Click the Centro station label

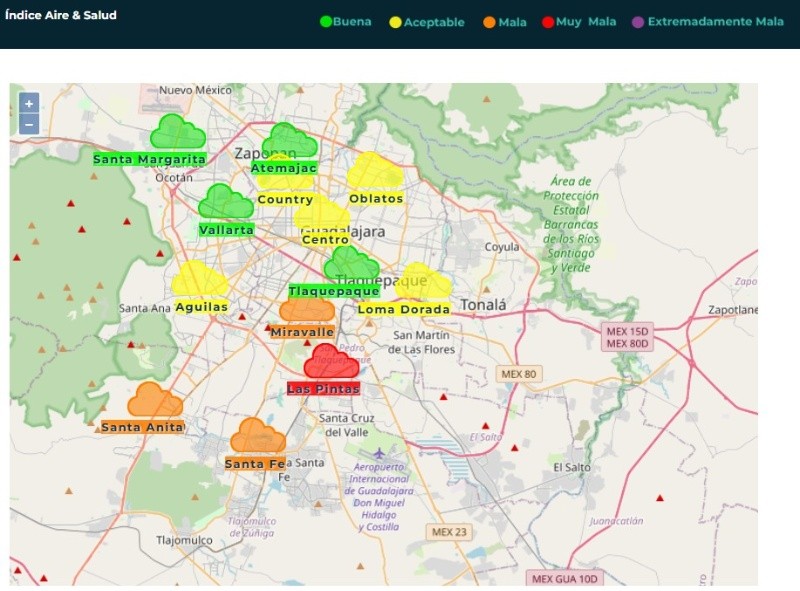click(x=325, y=240)
